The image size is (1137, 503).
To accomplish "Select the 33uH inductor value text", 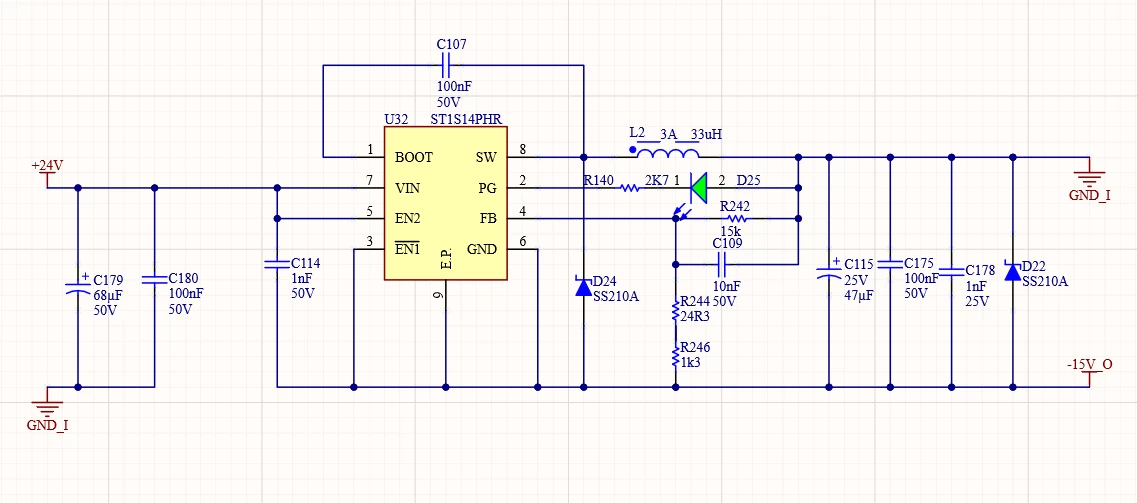I will (x=707, y=134).
